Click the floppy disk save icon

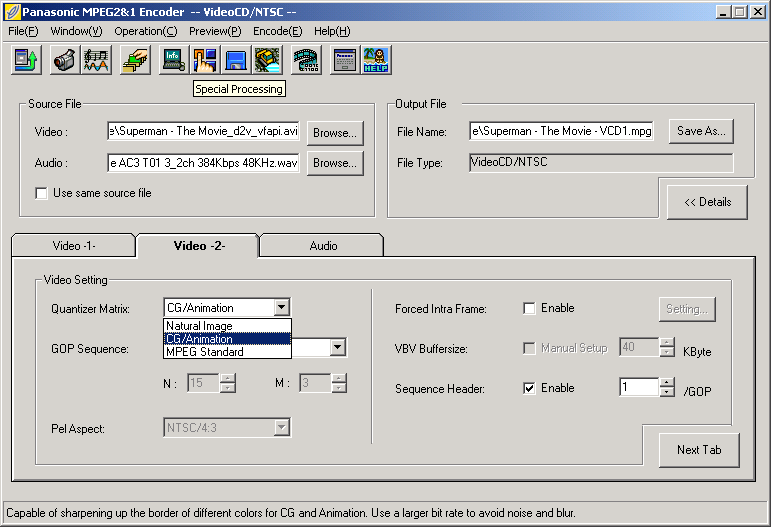(237, 60)
